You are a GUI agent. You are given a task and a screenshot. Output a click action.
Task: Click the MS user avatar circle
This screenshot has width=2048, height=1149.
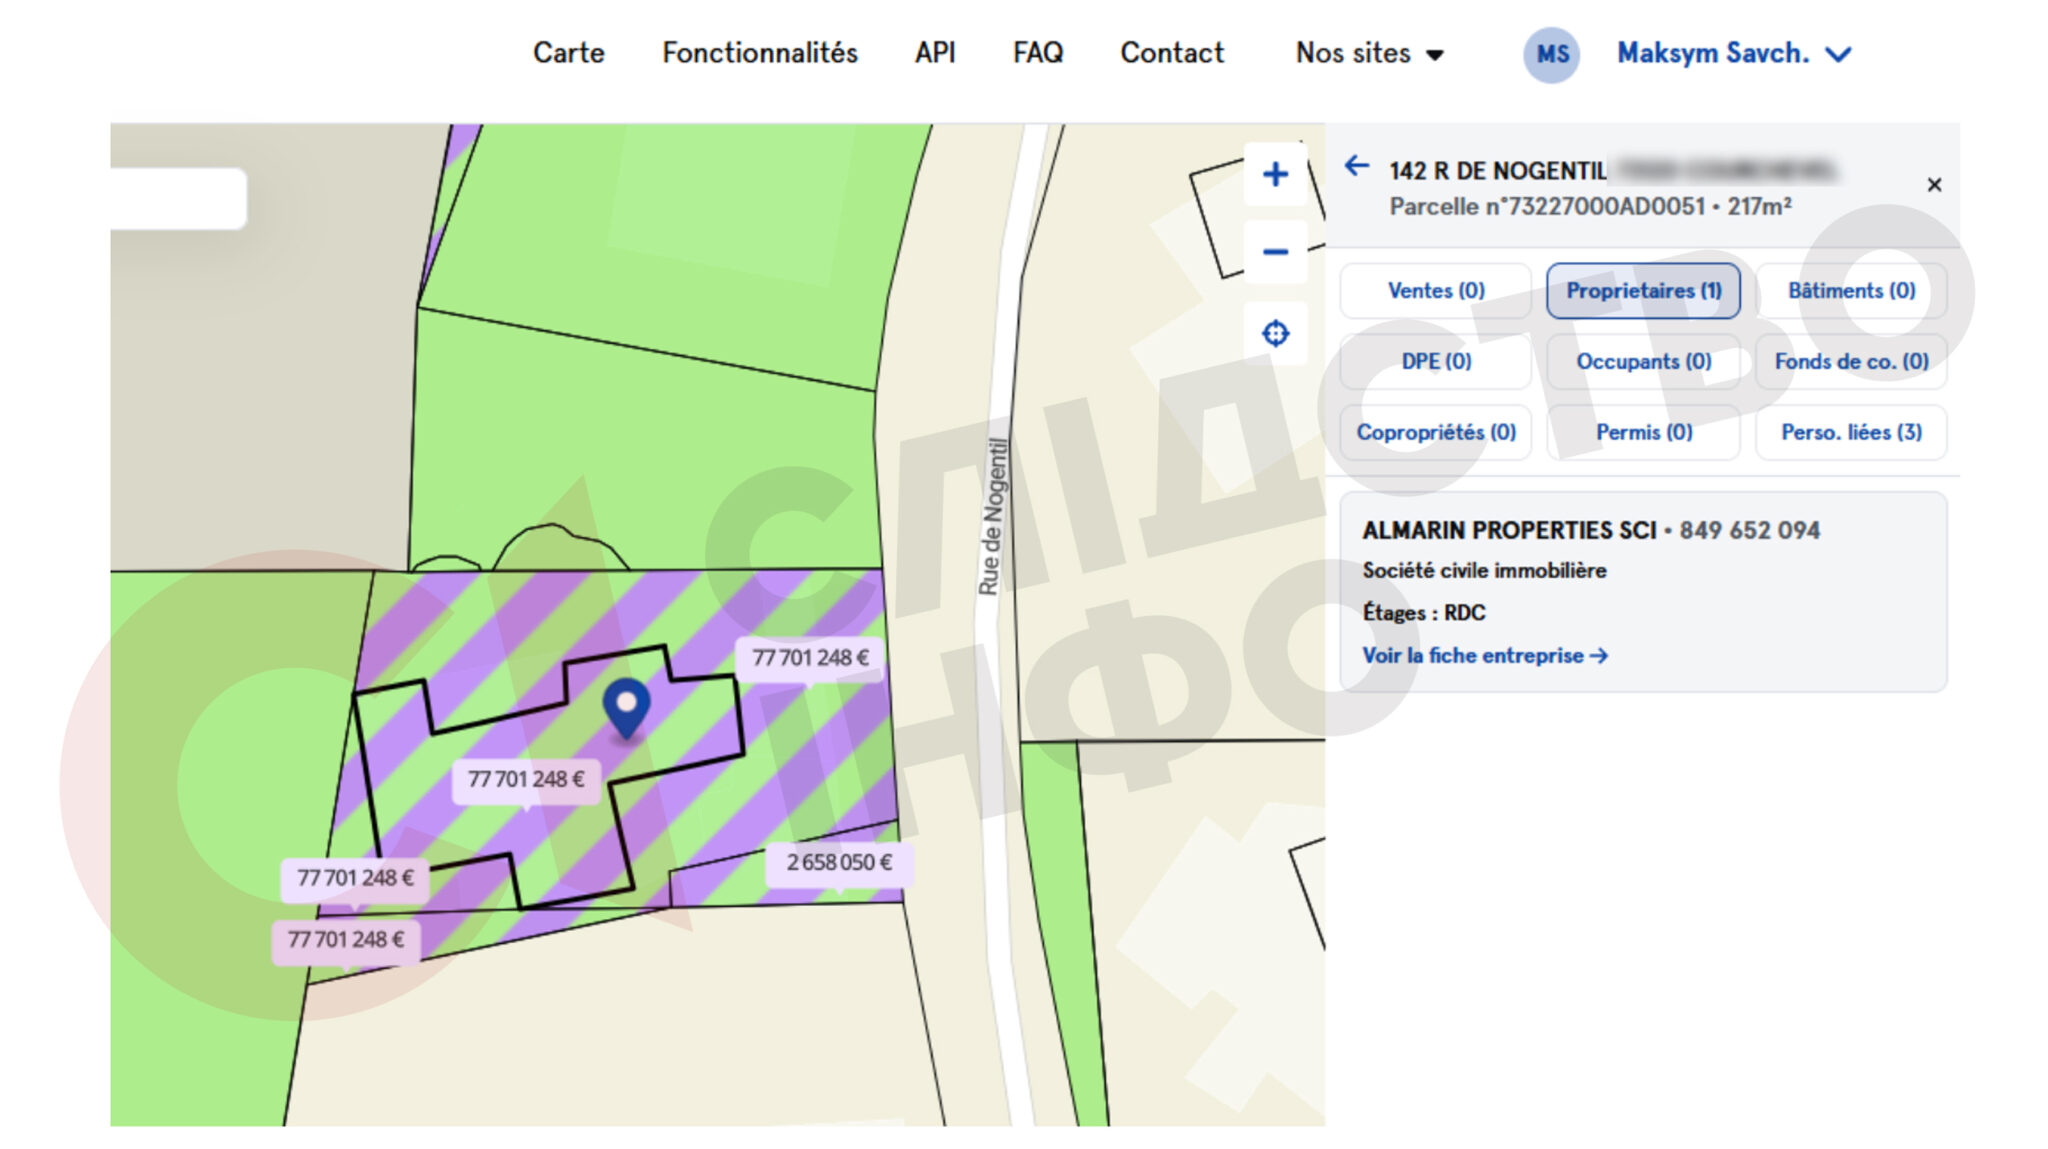point(1551,54)
